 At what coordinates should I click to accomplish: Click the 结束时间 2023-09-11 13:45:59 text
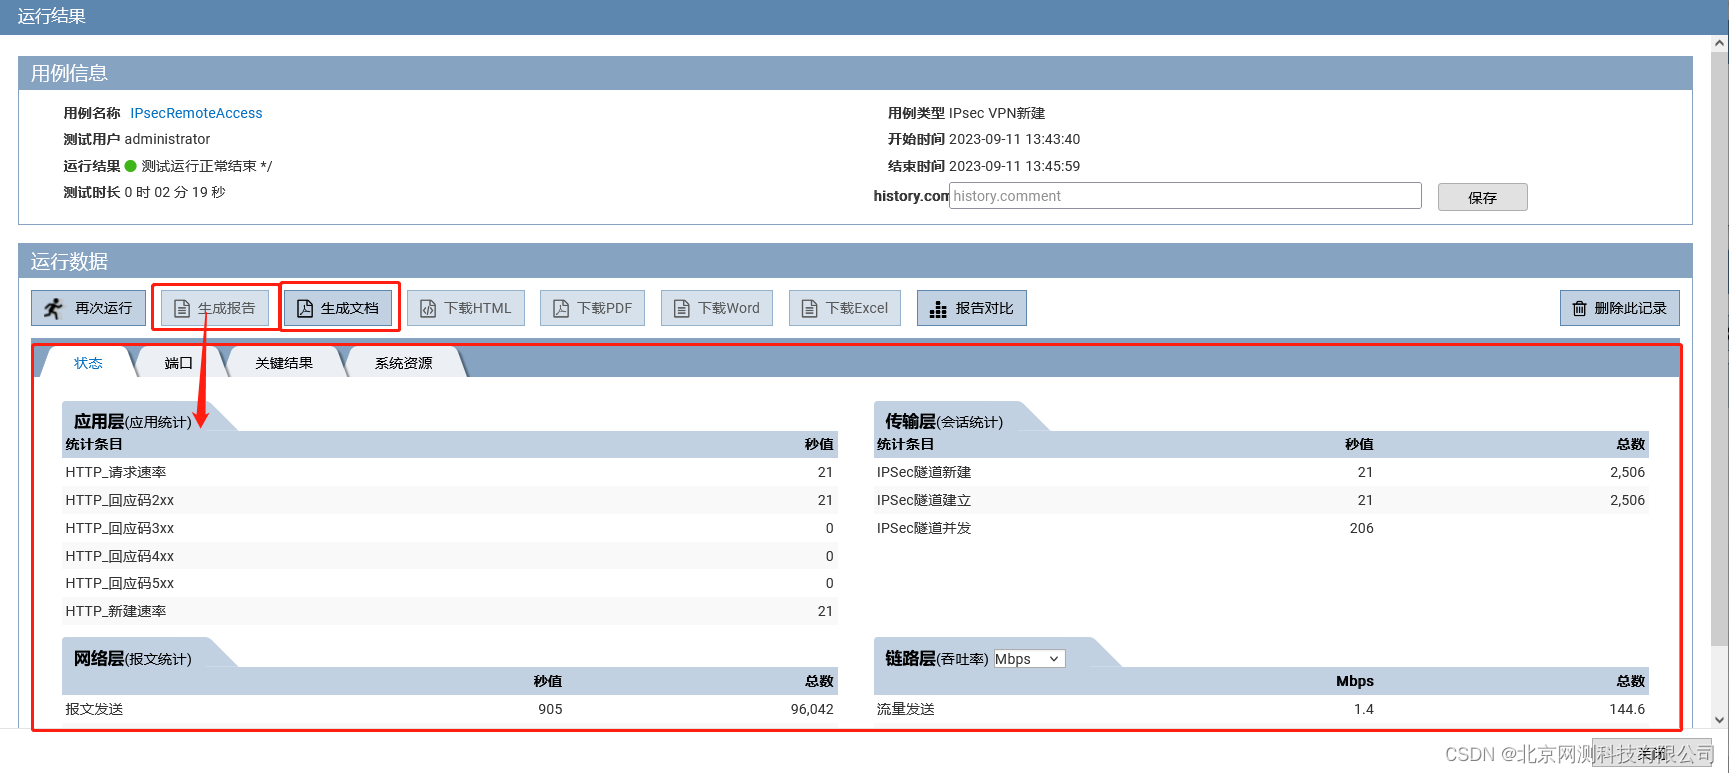point(984,166)
